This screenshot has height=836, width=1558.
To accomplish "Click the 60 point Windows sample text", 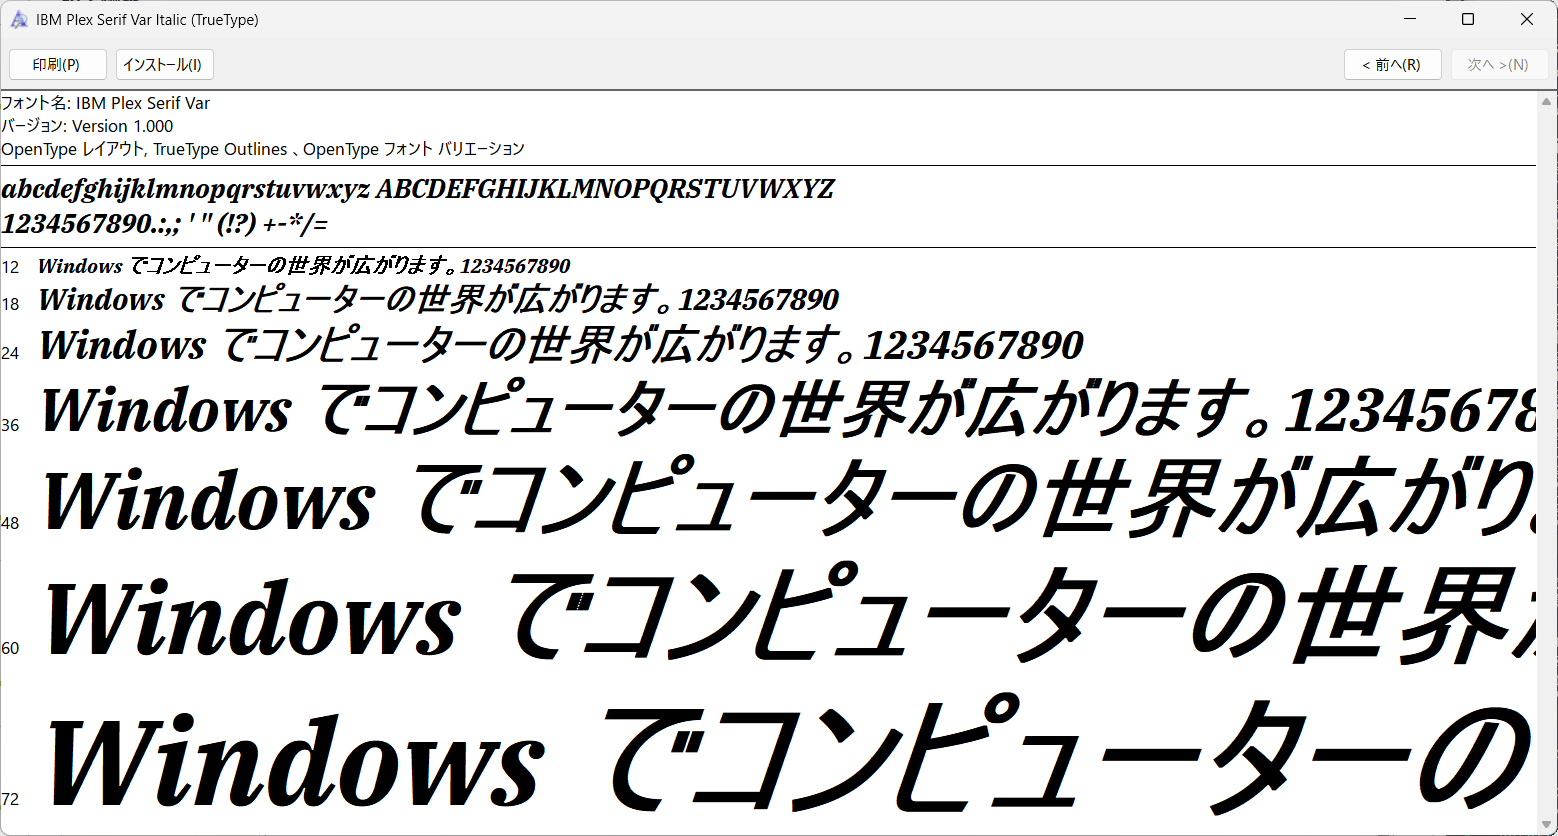I will tap(790, 612).
